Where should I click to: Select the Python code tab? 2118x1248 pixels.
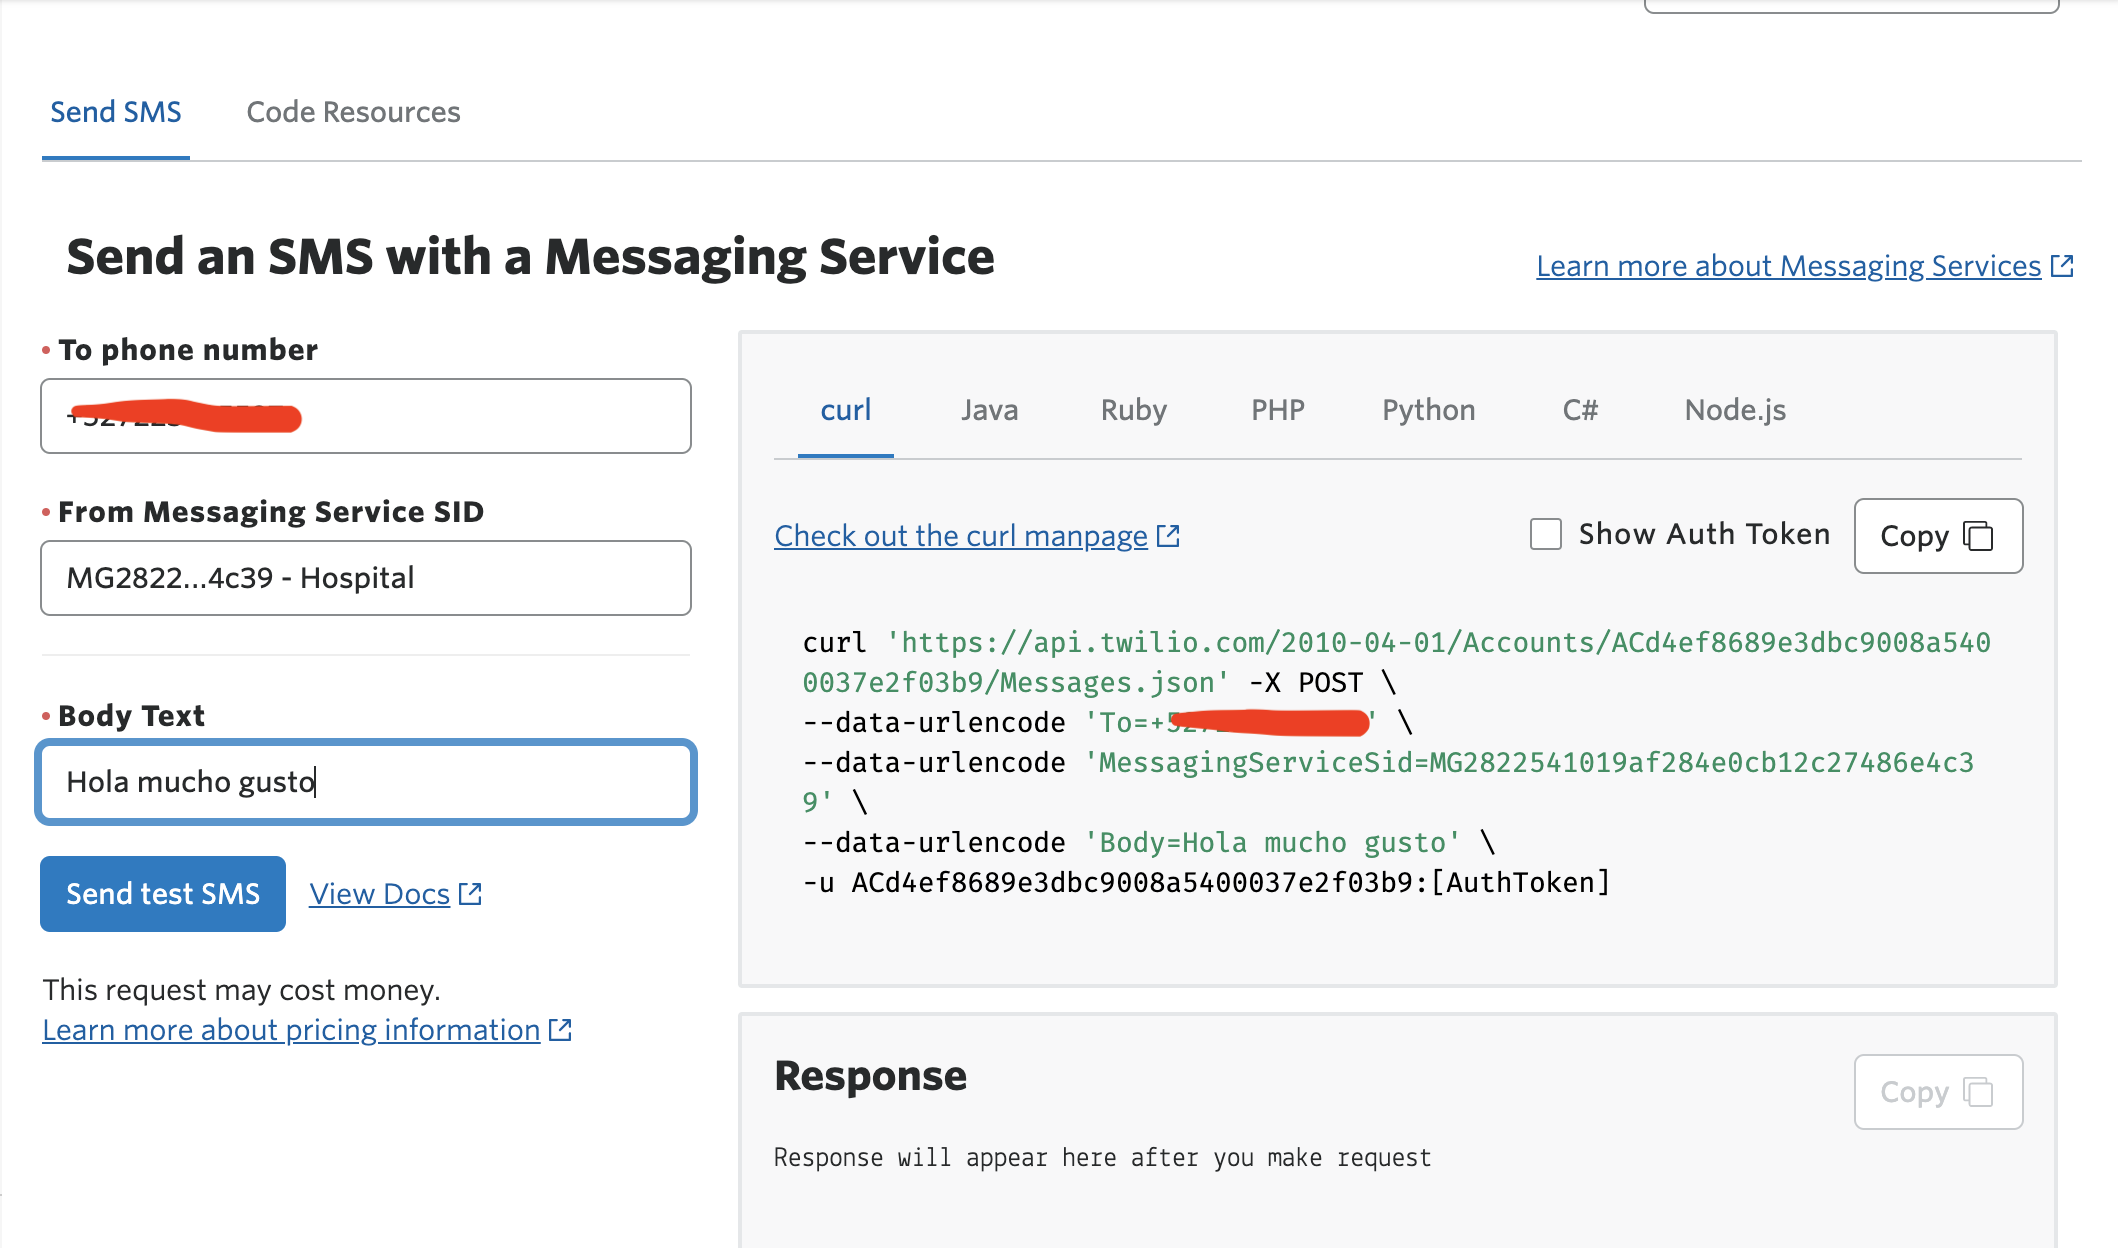point(1429,410)
